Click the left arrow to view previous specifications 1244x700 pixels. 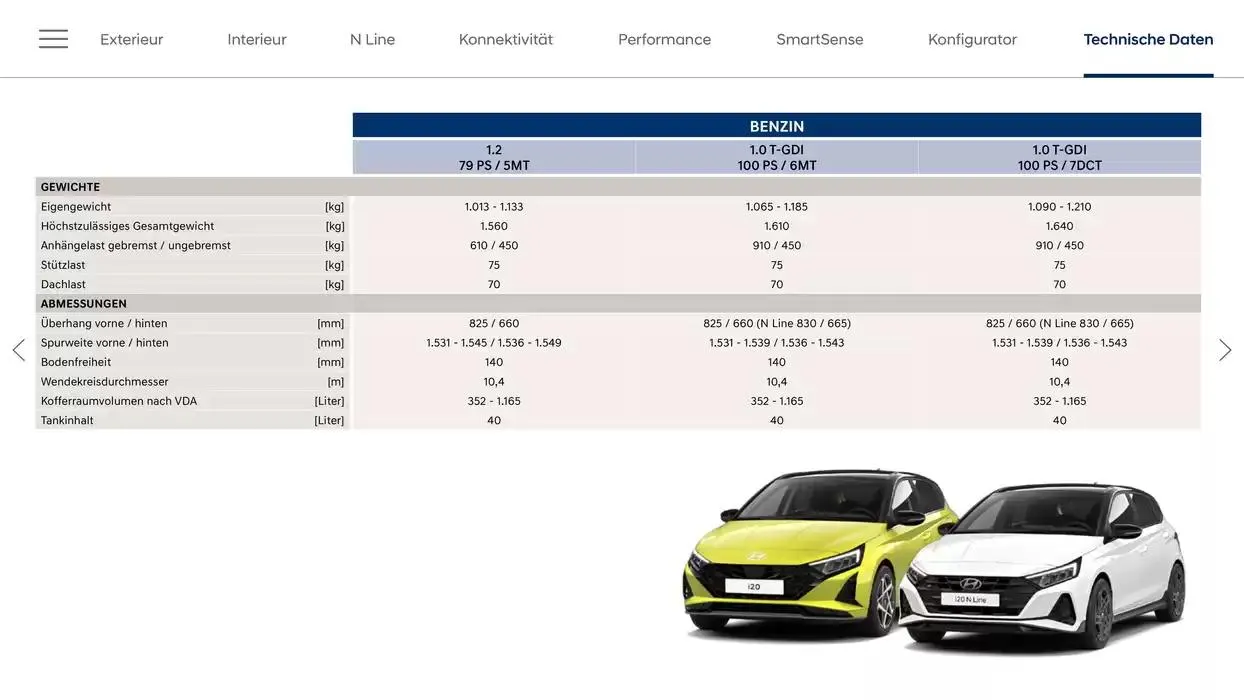tap(17, 349)
